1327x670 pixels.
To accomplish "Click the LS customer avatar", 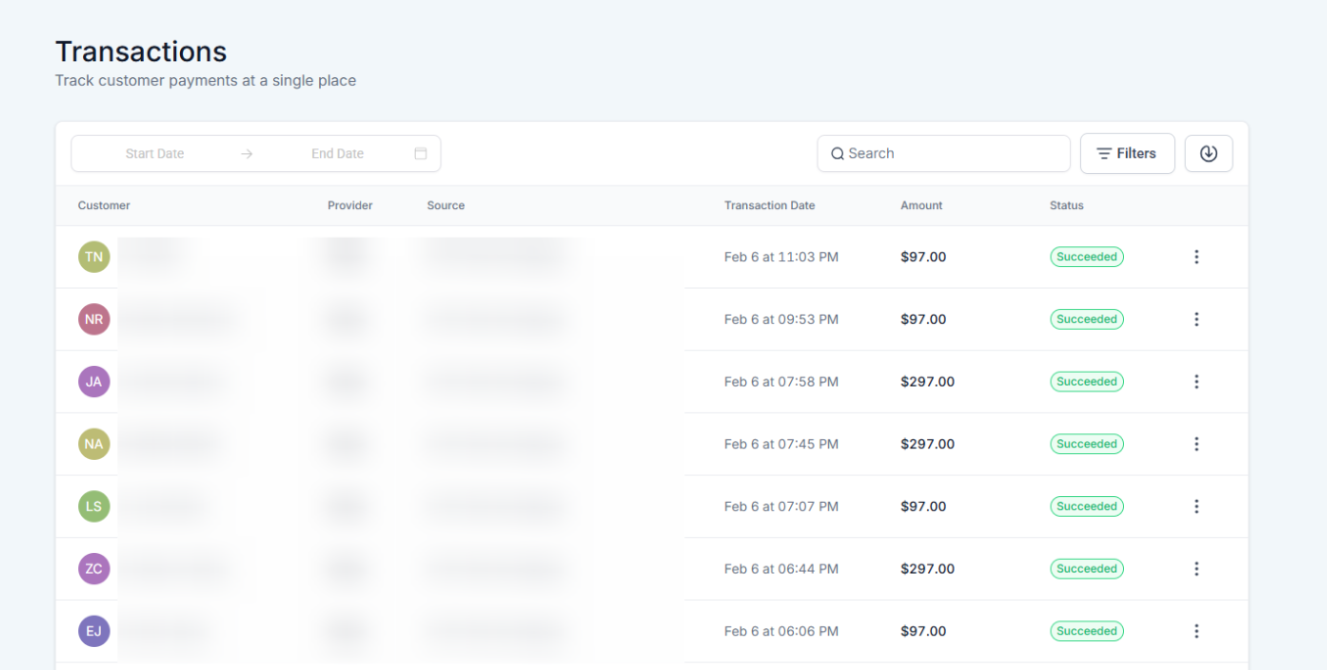I will pos(94,506).
